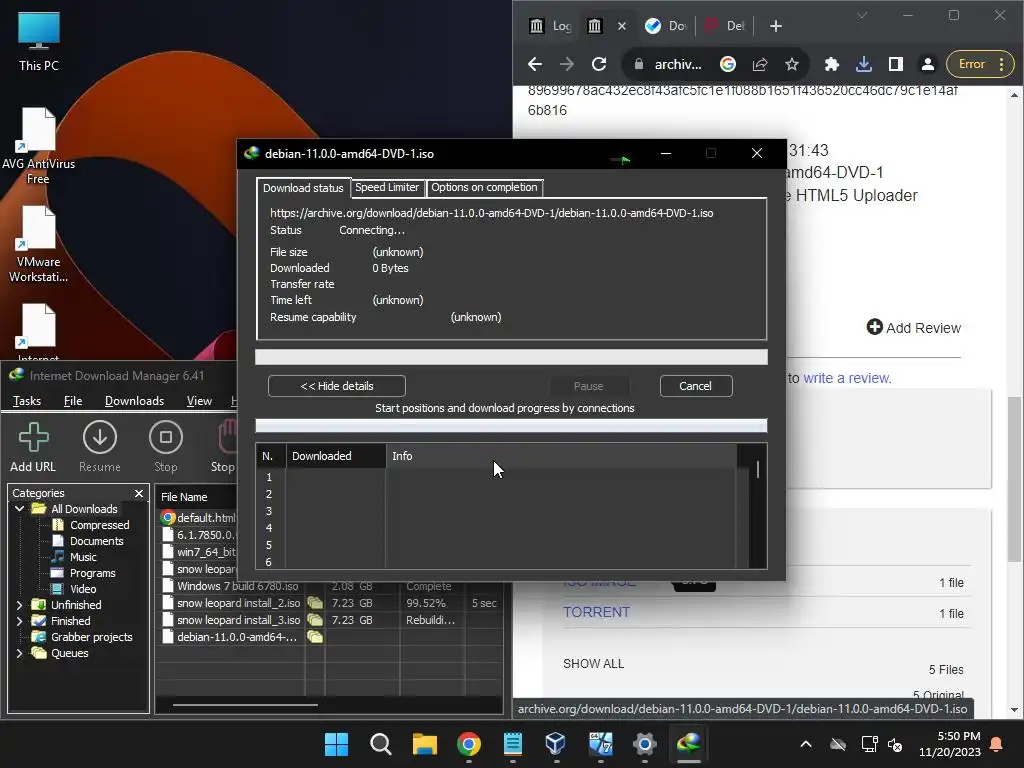Open Chrome profile avatar icon
1024x768 pixels.
pyautogui.click(x=927, y=64)
